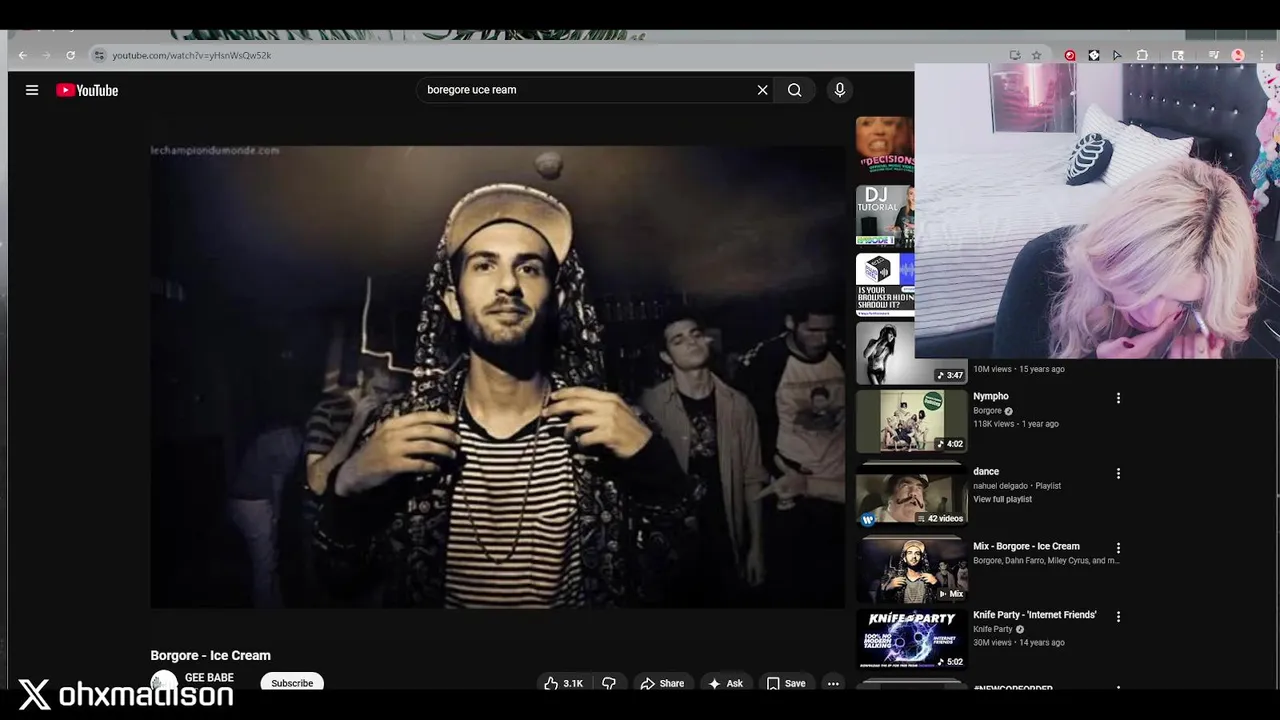Open the install/cast icon in the address bar
The image size is (1280, 720).
click(x=1014, y=55)
